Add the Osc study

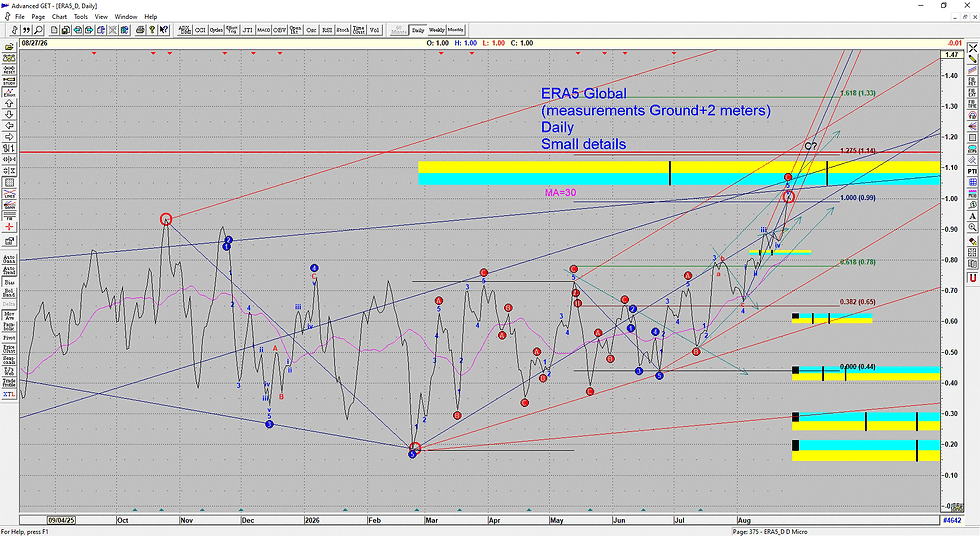[311, 29]
